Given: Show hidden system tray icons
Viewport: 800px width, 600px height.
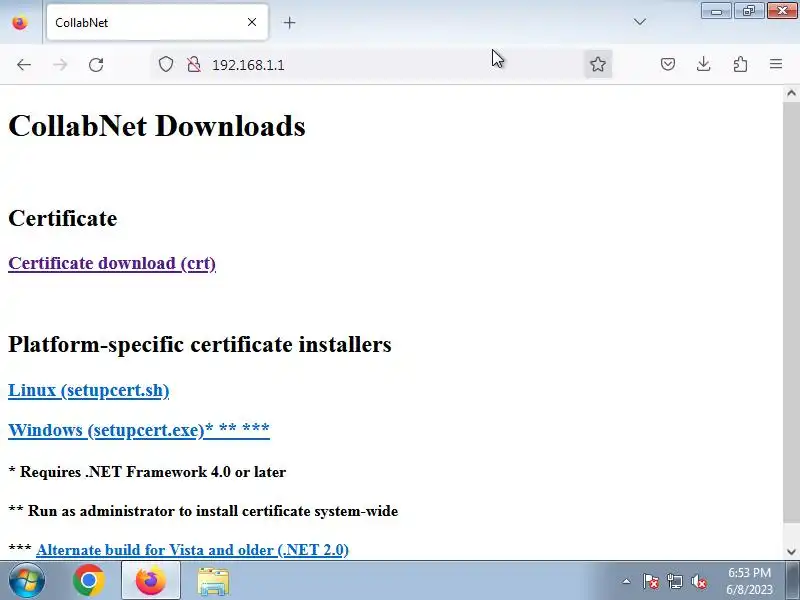Looking at the screenshot, I should click(x=626, y=581).
